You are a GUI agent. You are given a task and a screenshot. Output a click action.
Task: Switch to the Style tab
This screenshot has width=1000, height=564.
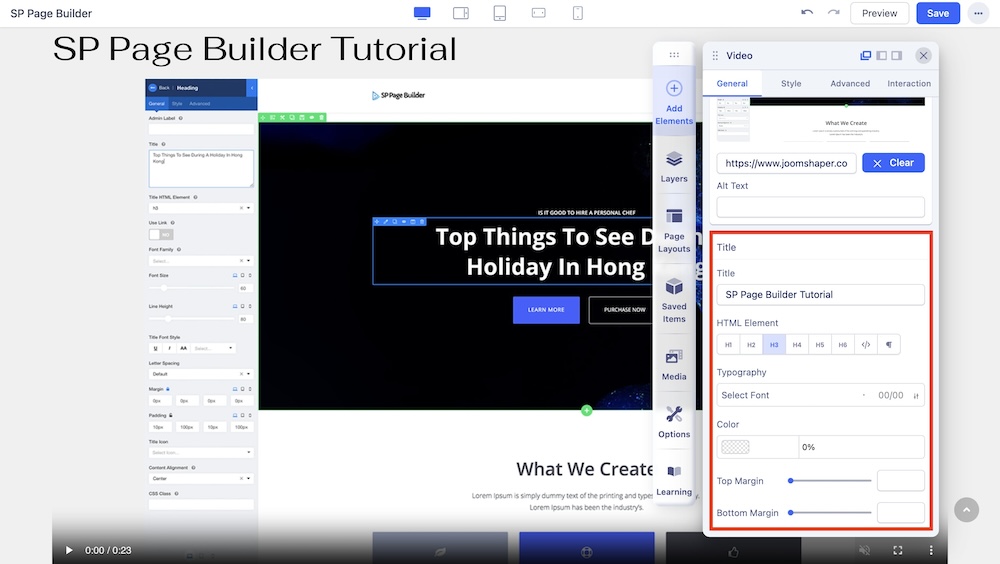click(x=791, y=84)
